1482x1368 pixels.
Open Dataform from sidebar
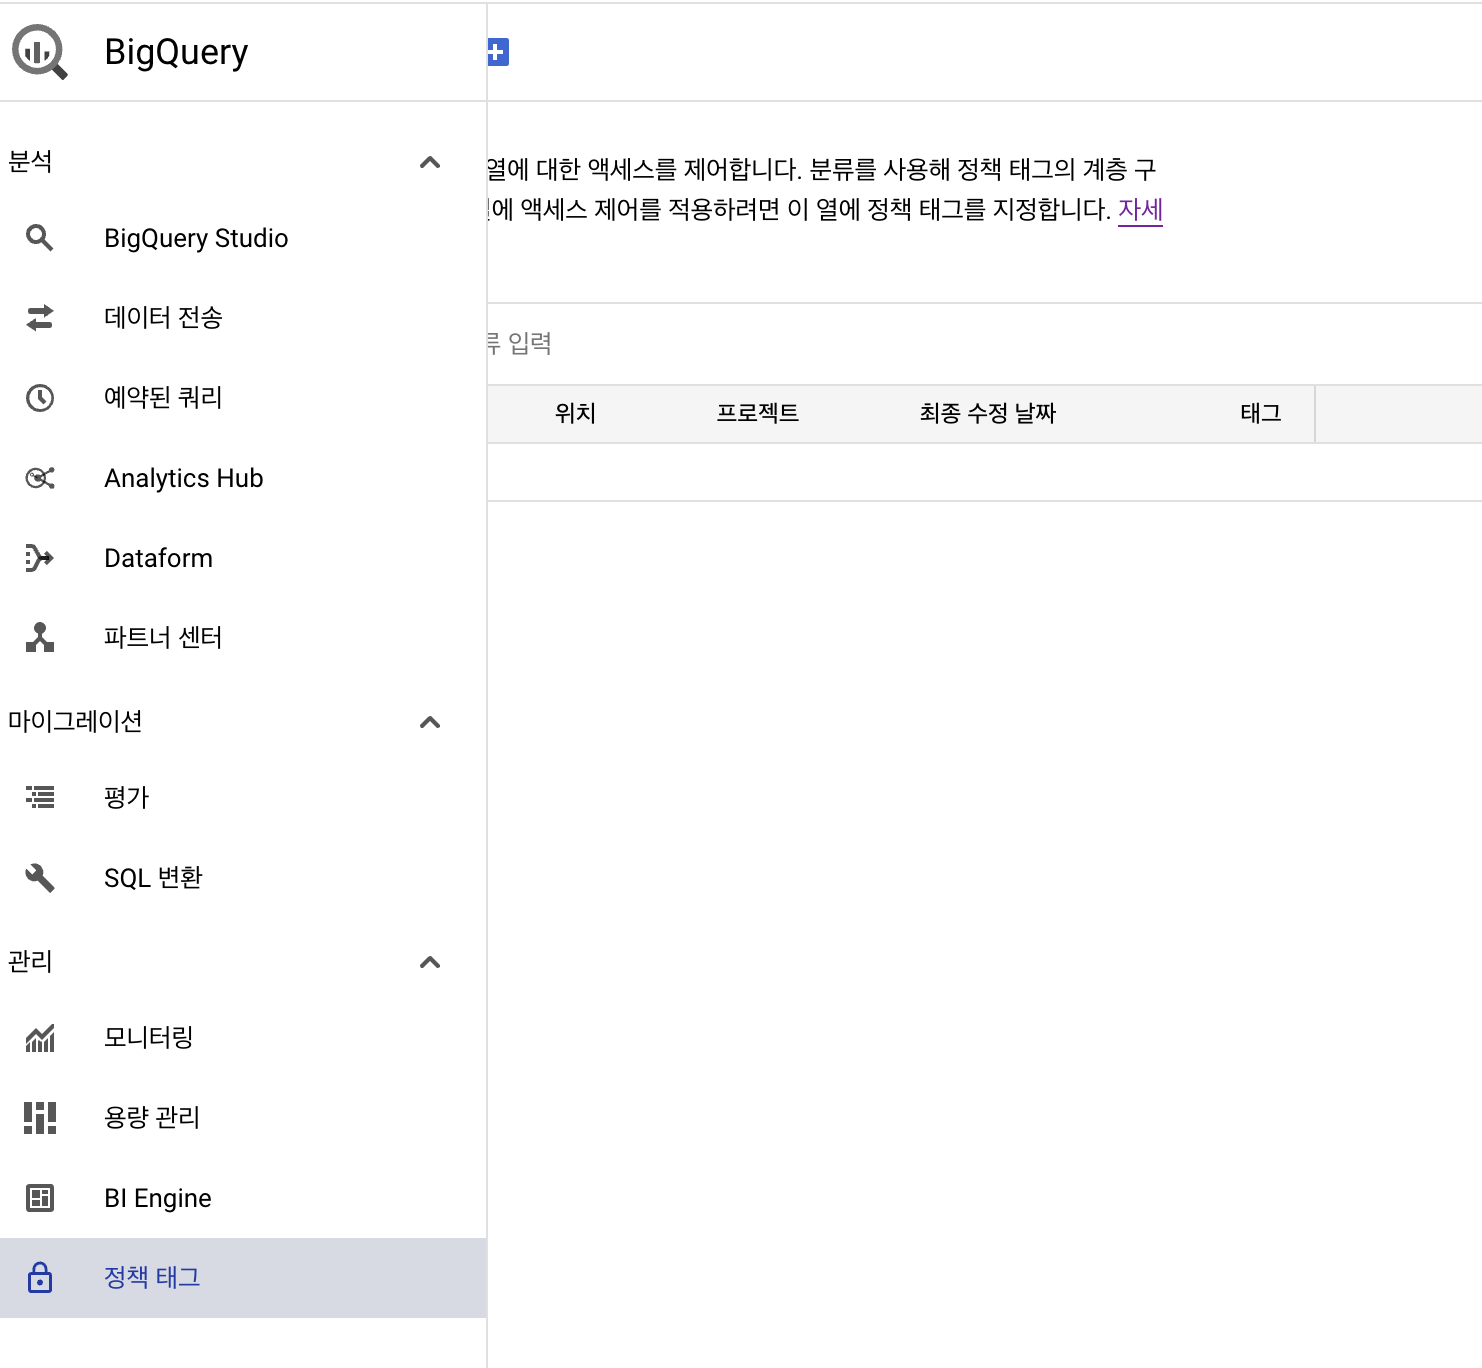tap(243, 558)
